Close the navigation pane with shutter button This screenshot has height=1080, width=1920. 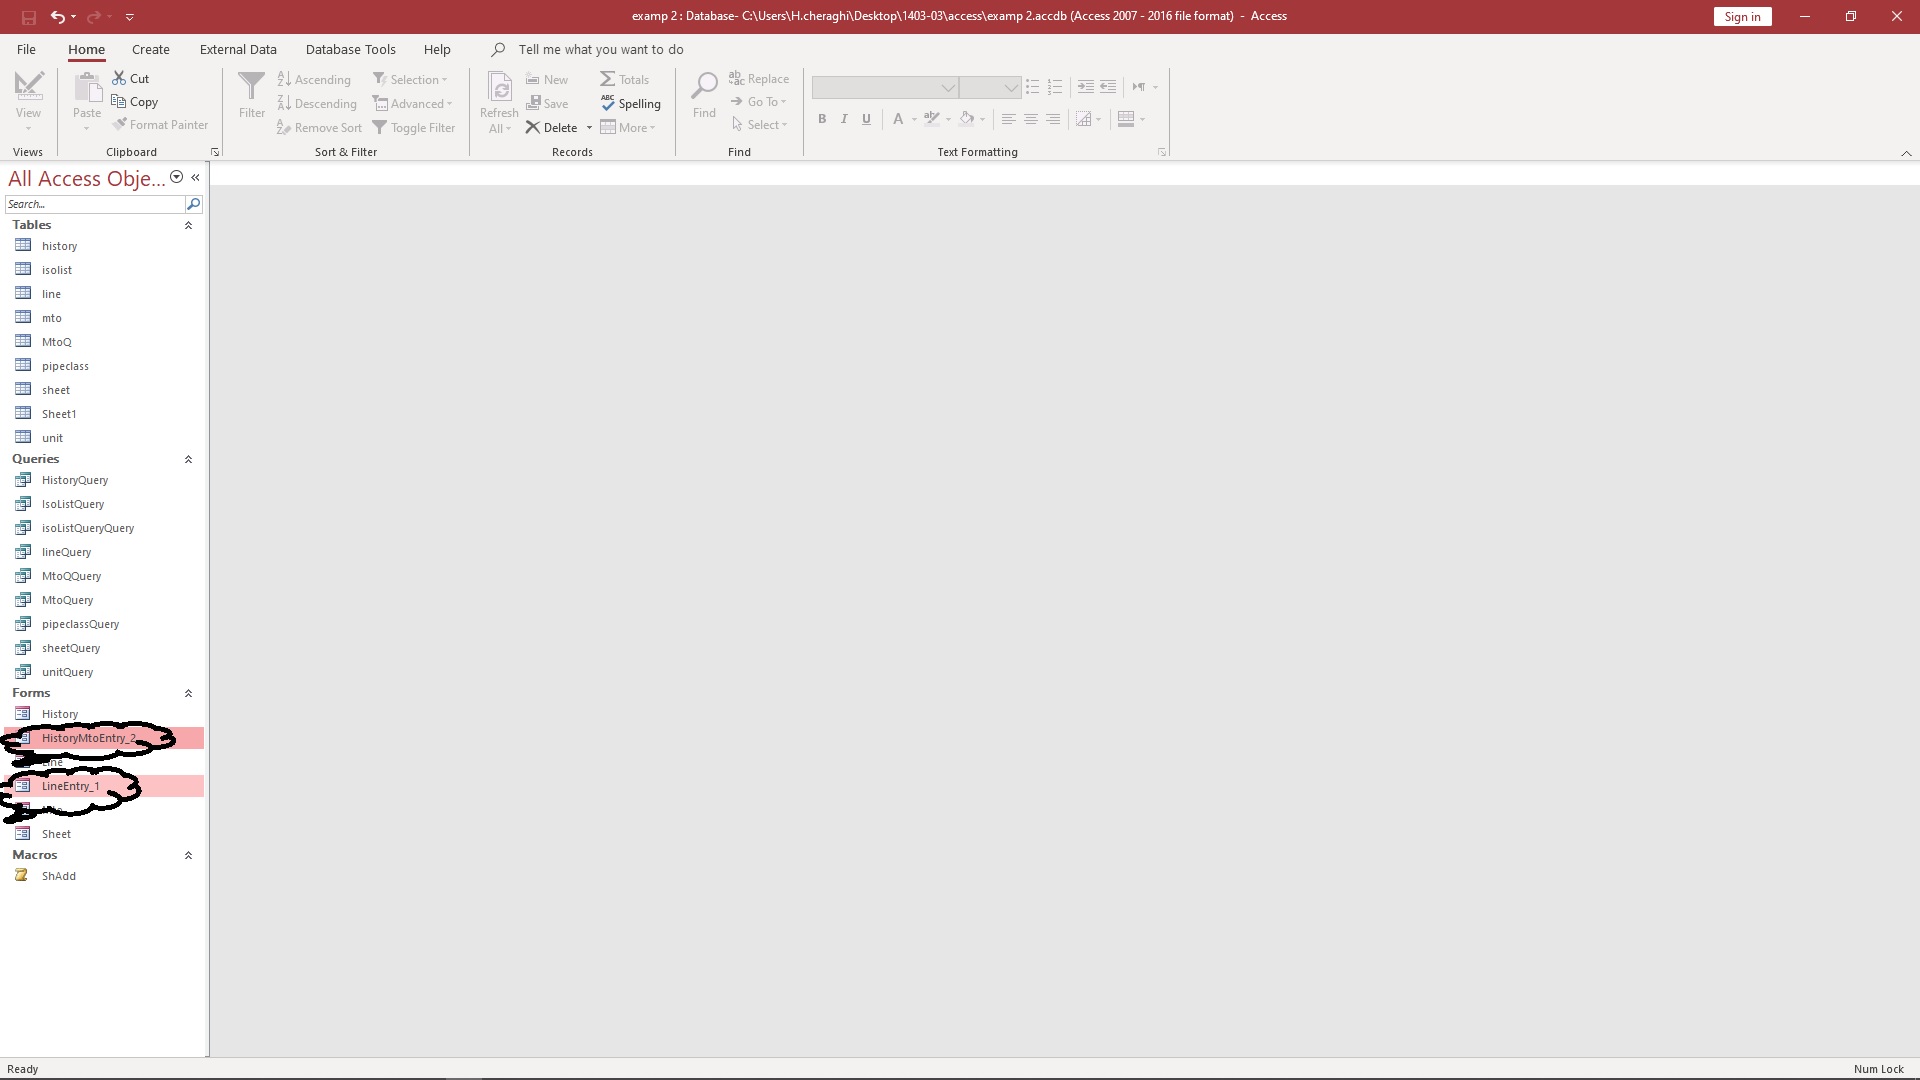[196, 177]
